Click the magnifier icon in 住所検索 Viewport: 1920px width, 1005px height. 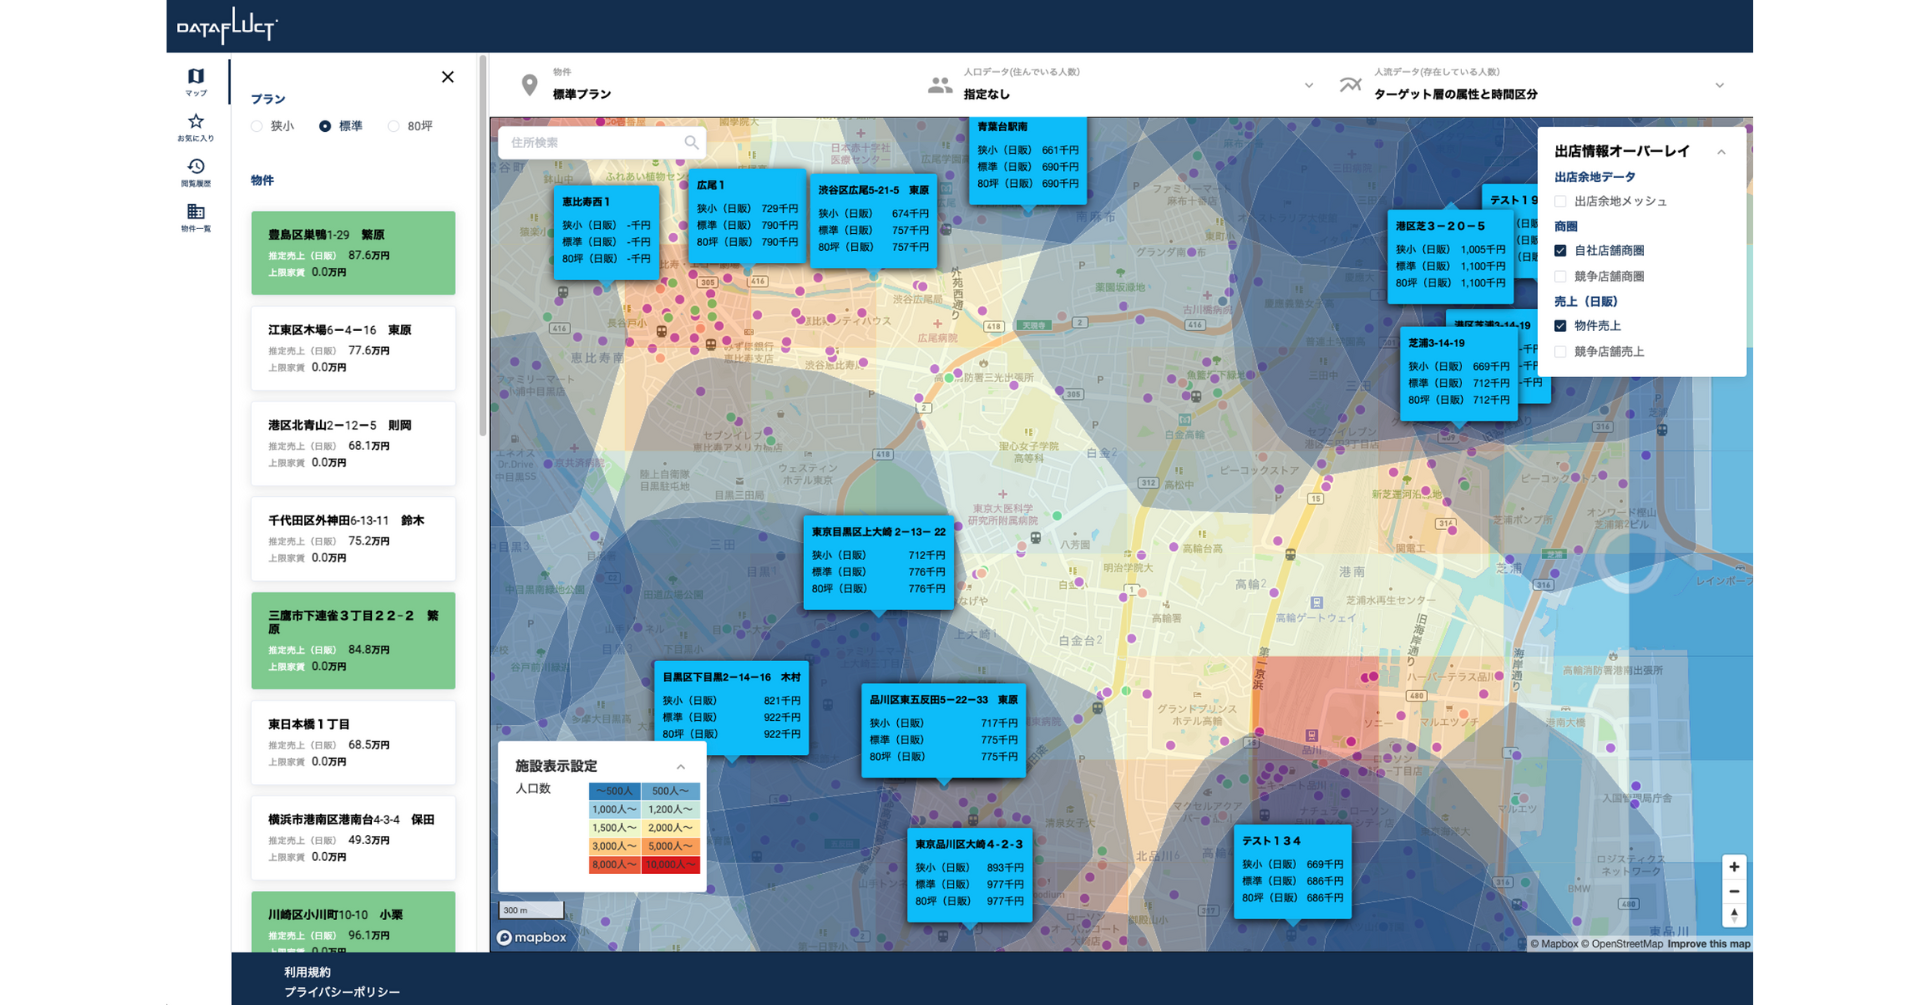[x=691, y=142]
